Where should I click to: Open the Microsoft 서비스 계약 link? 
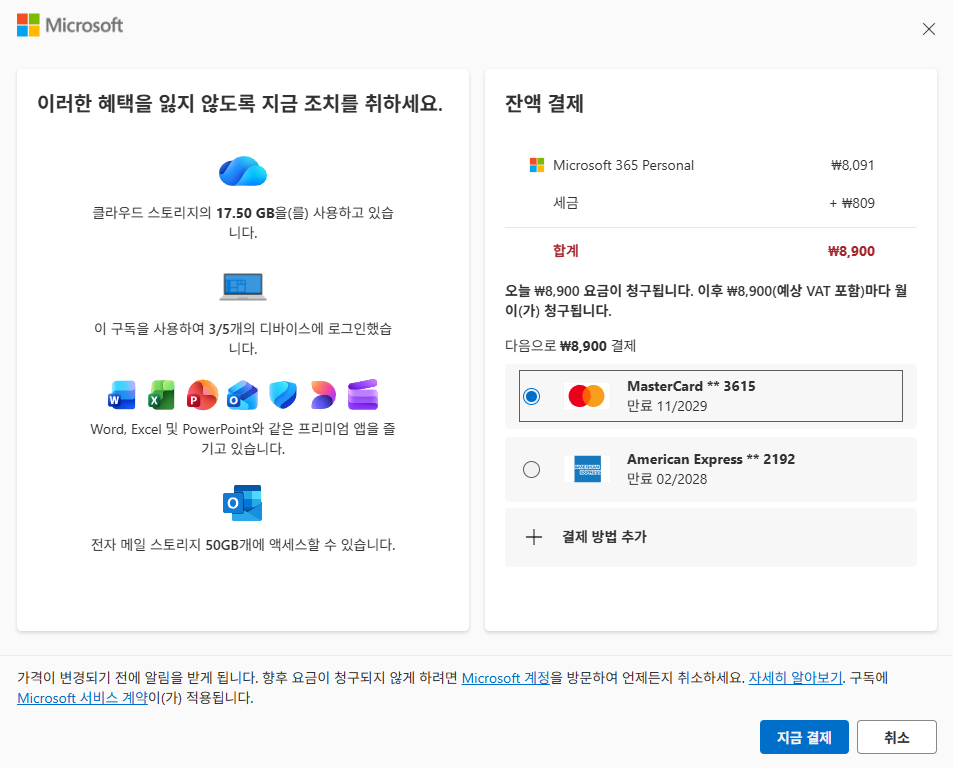coord(83,698)
